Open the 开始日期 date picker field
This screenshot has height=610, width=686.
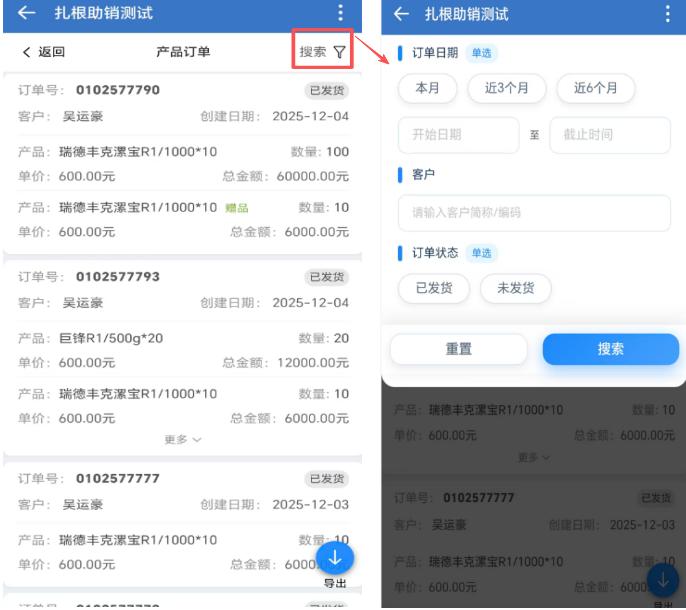click(458, 135)
